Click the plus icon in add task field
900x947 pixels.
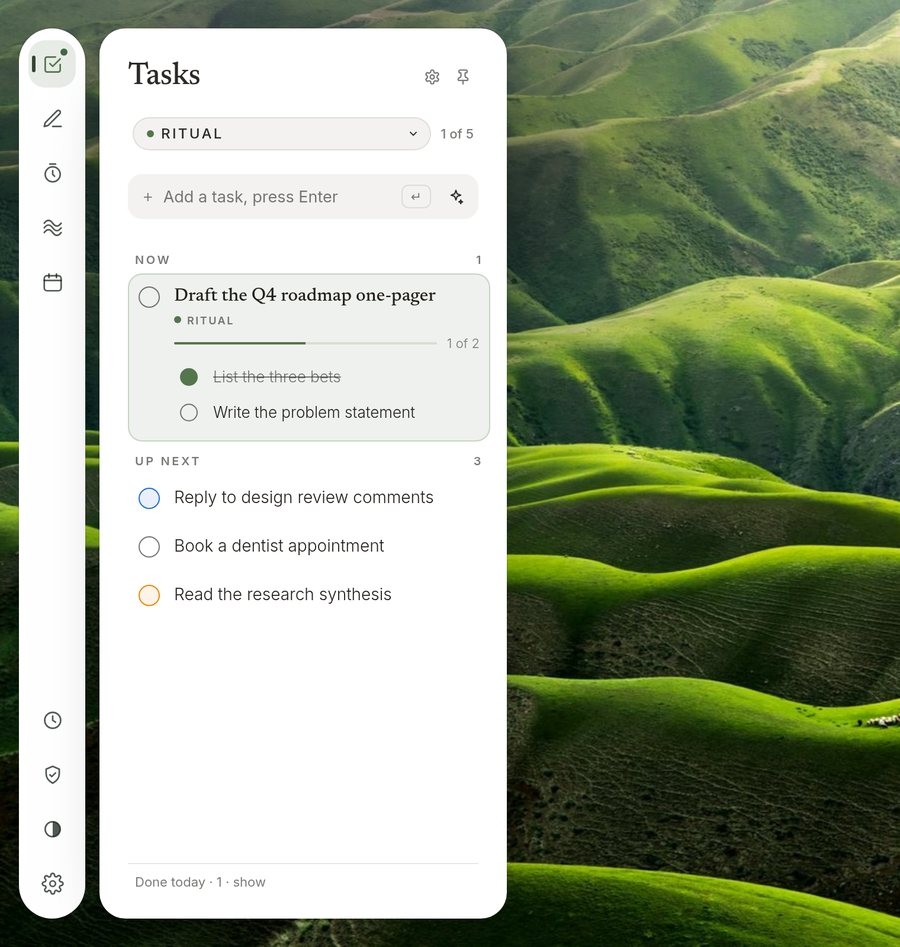147,197
